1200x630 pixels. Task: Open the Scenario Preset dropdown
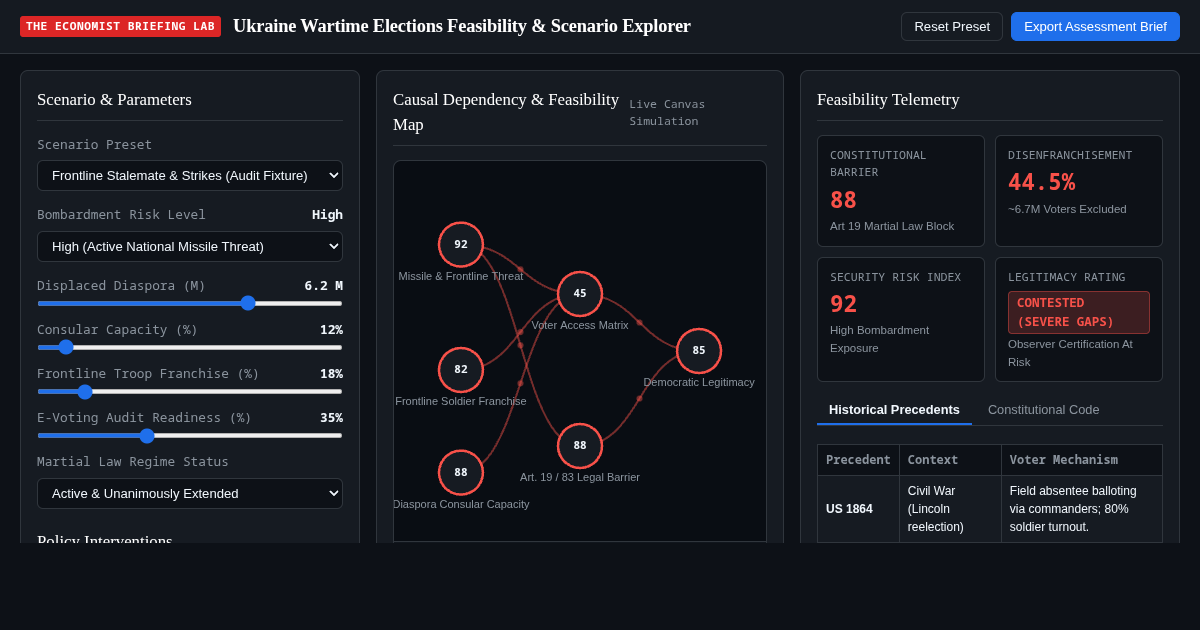click(190, 175)
